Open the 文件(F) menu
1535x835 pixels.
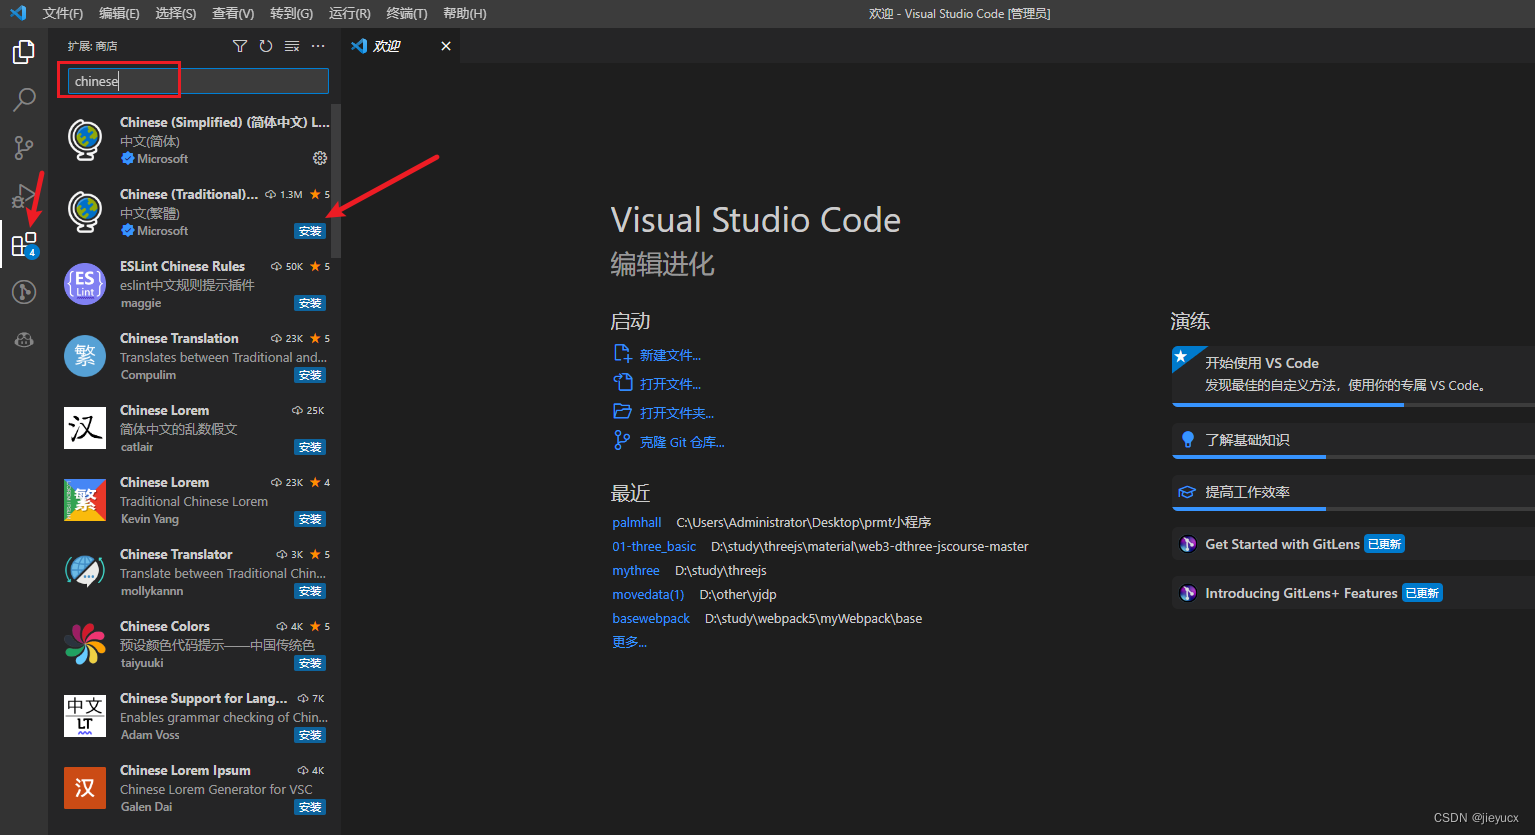click(63, 13)
